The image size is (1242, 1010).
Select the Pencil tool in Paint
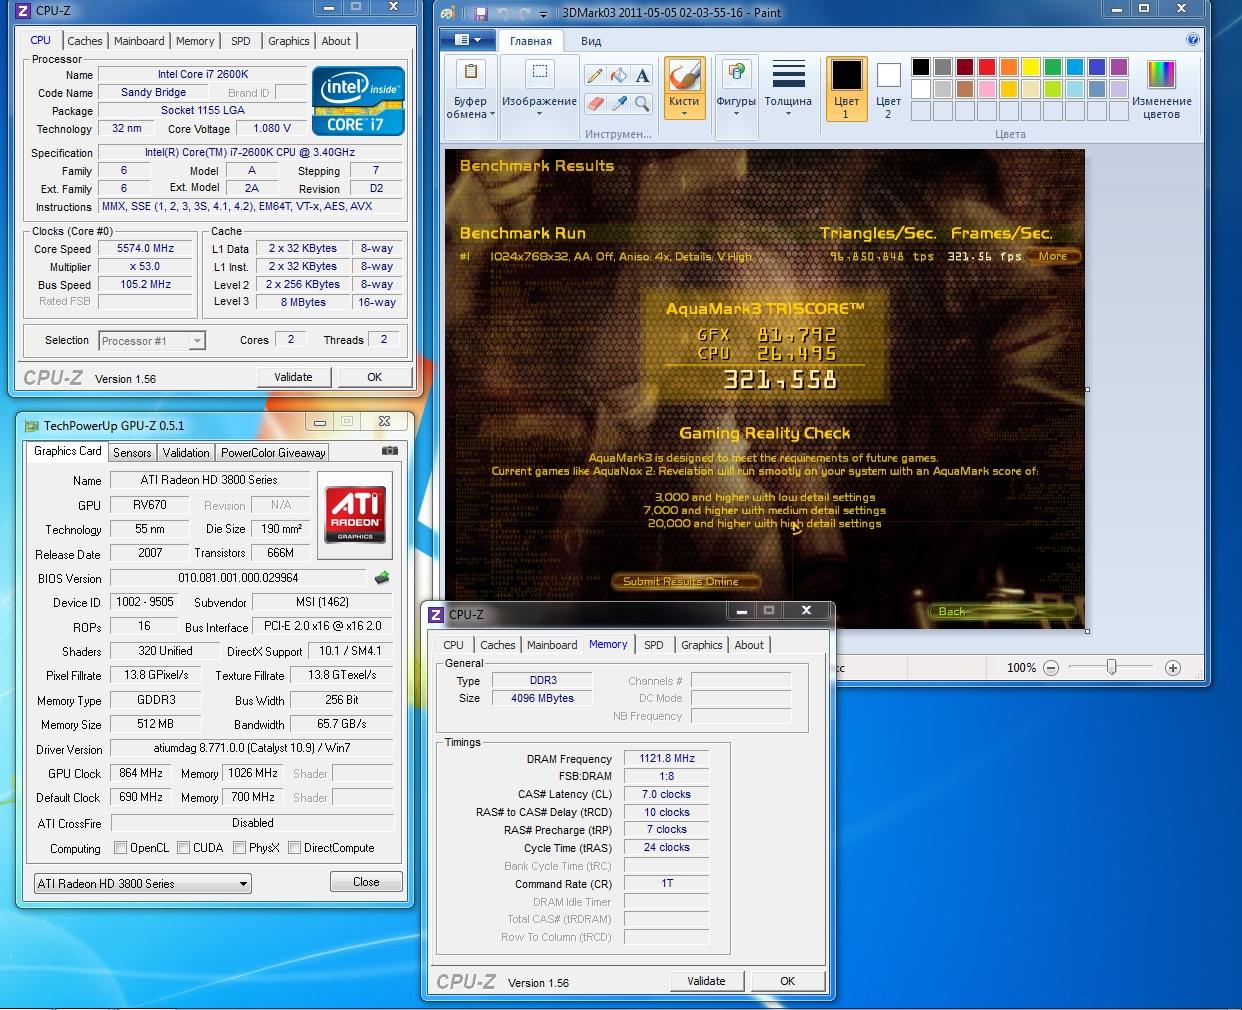tap(594, 76)
